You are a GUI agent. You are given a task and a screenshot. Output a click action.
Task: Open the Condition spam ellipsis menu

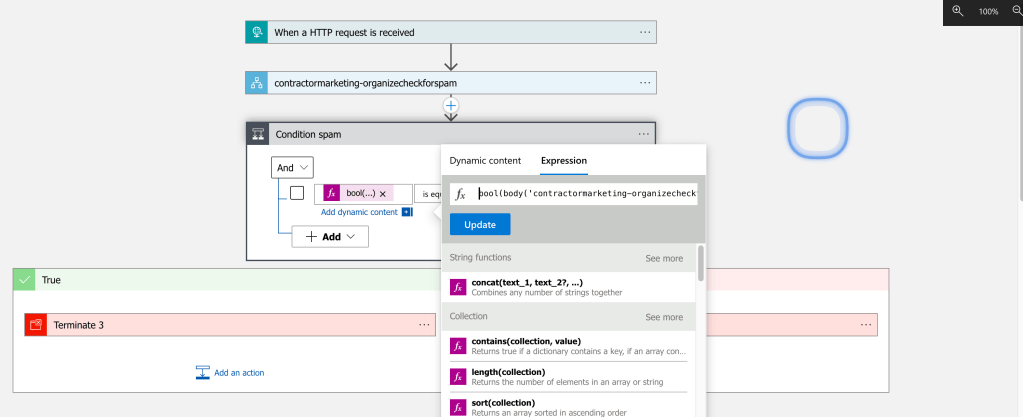point(644,134)
